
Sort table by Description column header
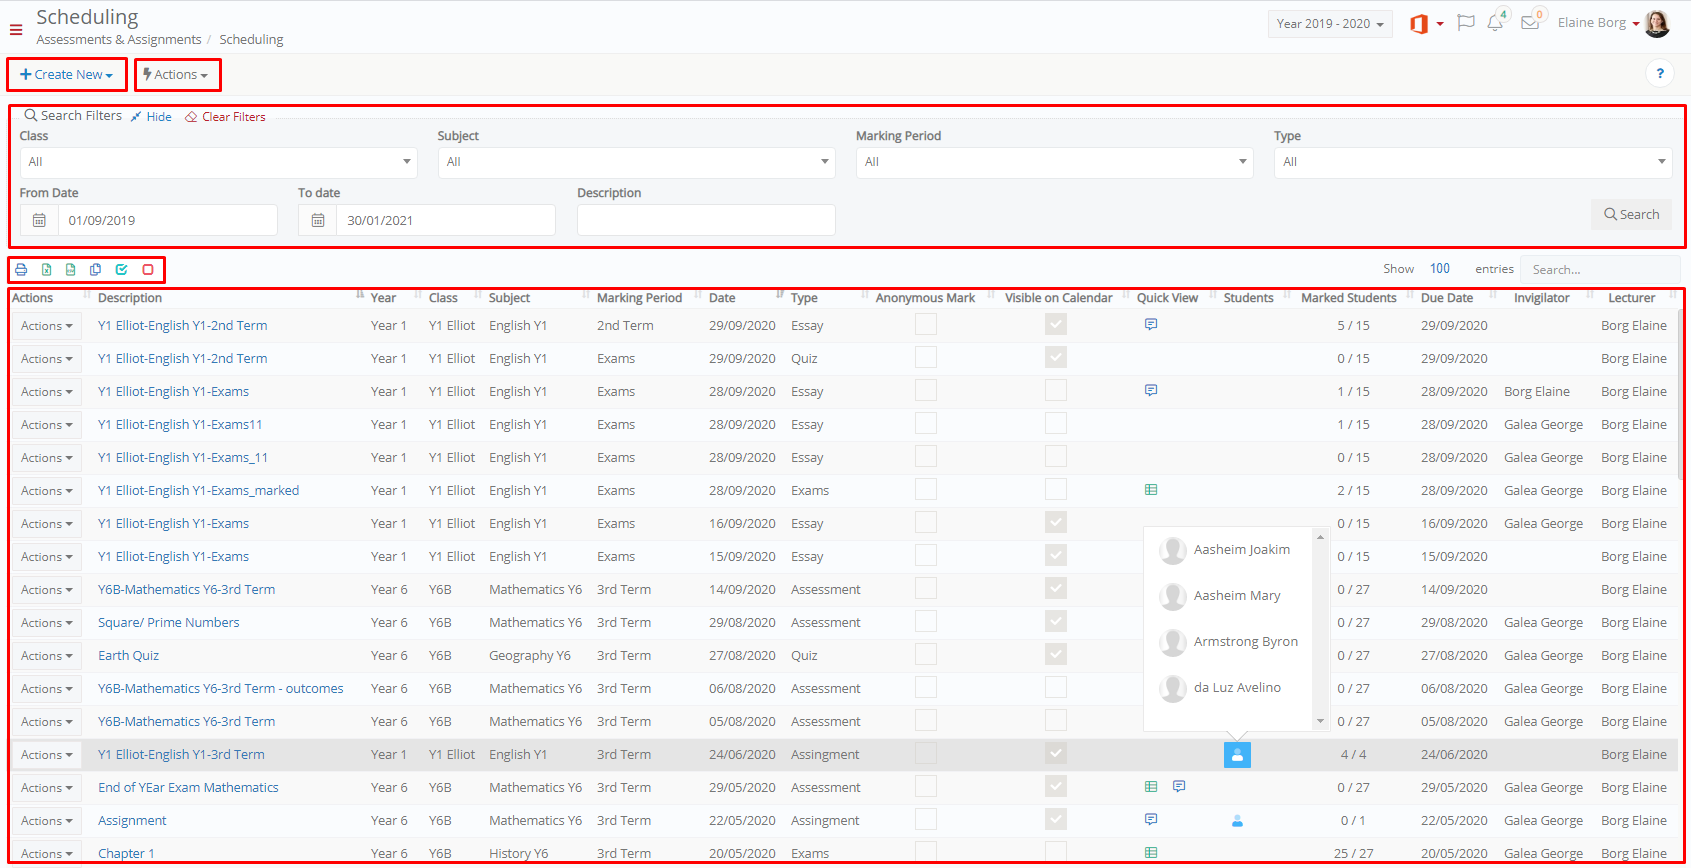point(130,298)
